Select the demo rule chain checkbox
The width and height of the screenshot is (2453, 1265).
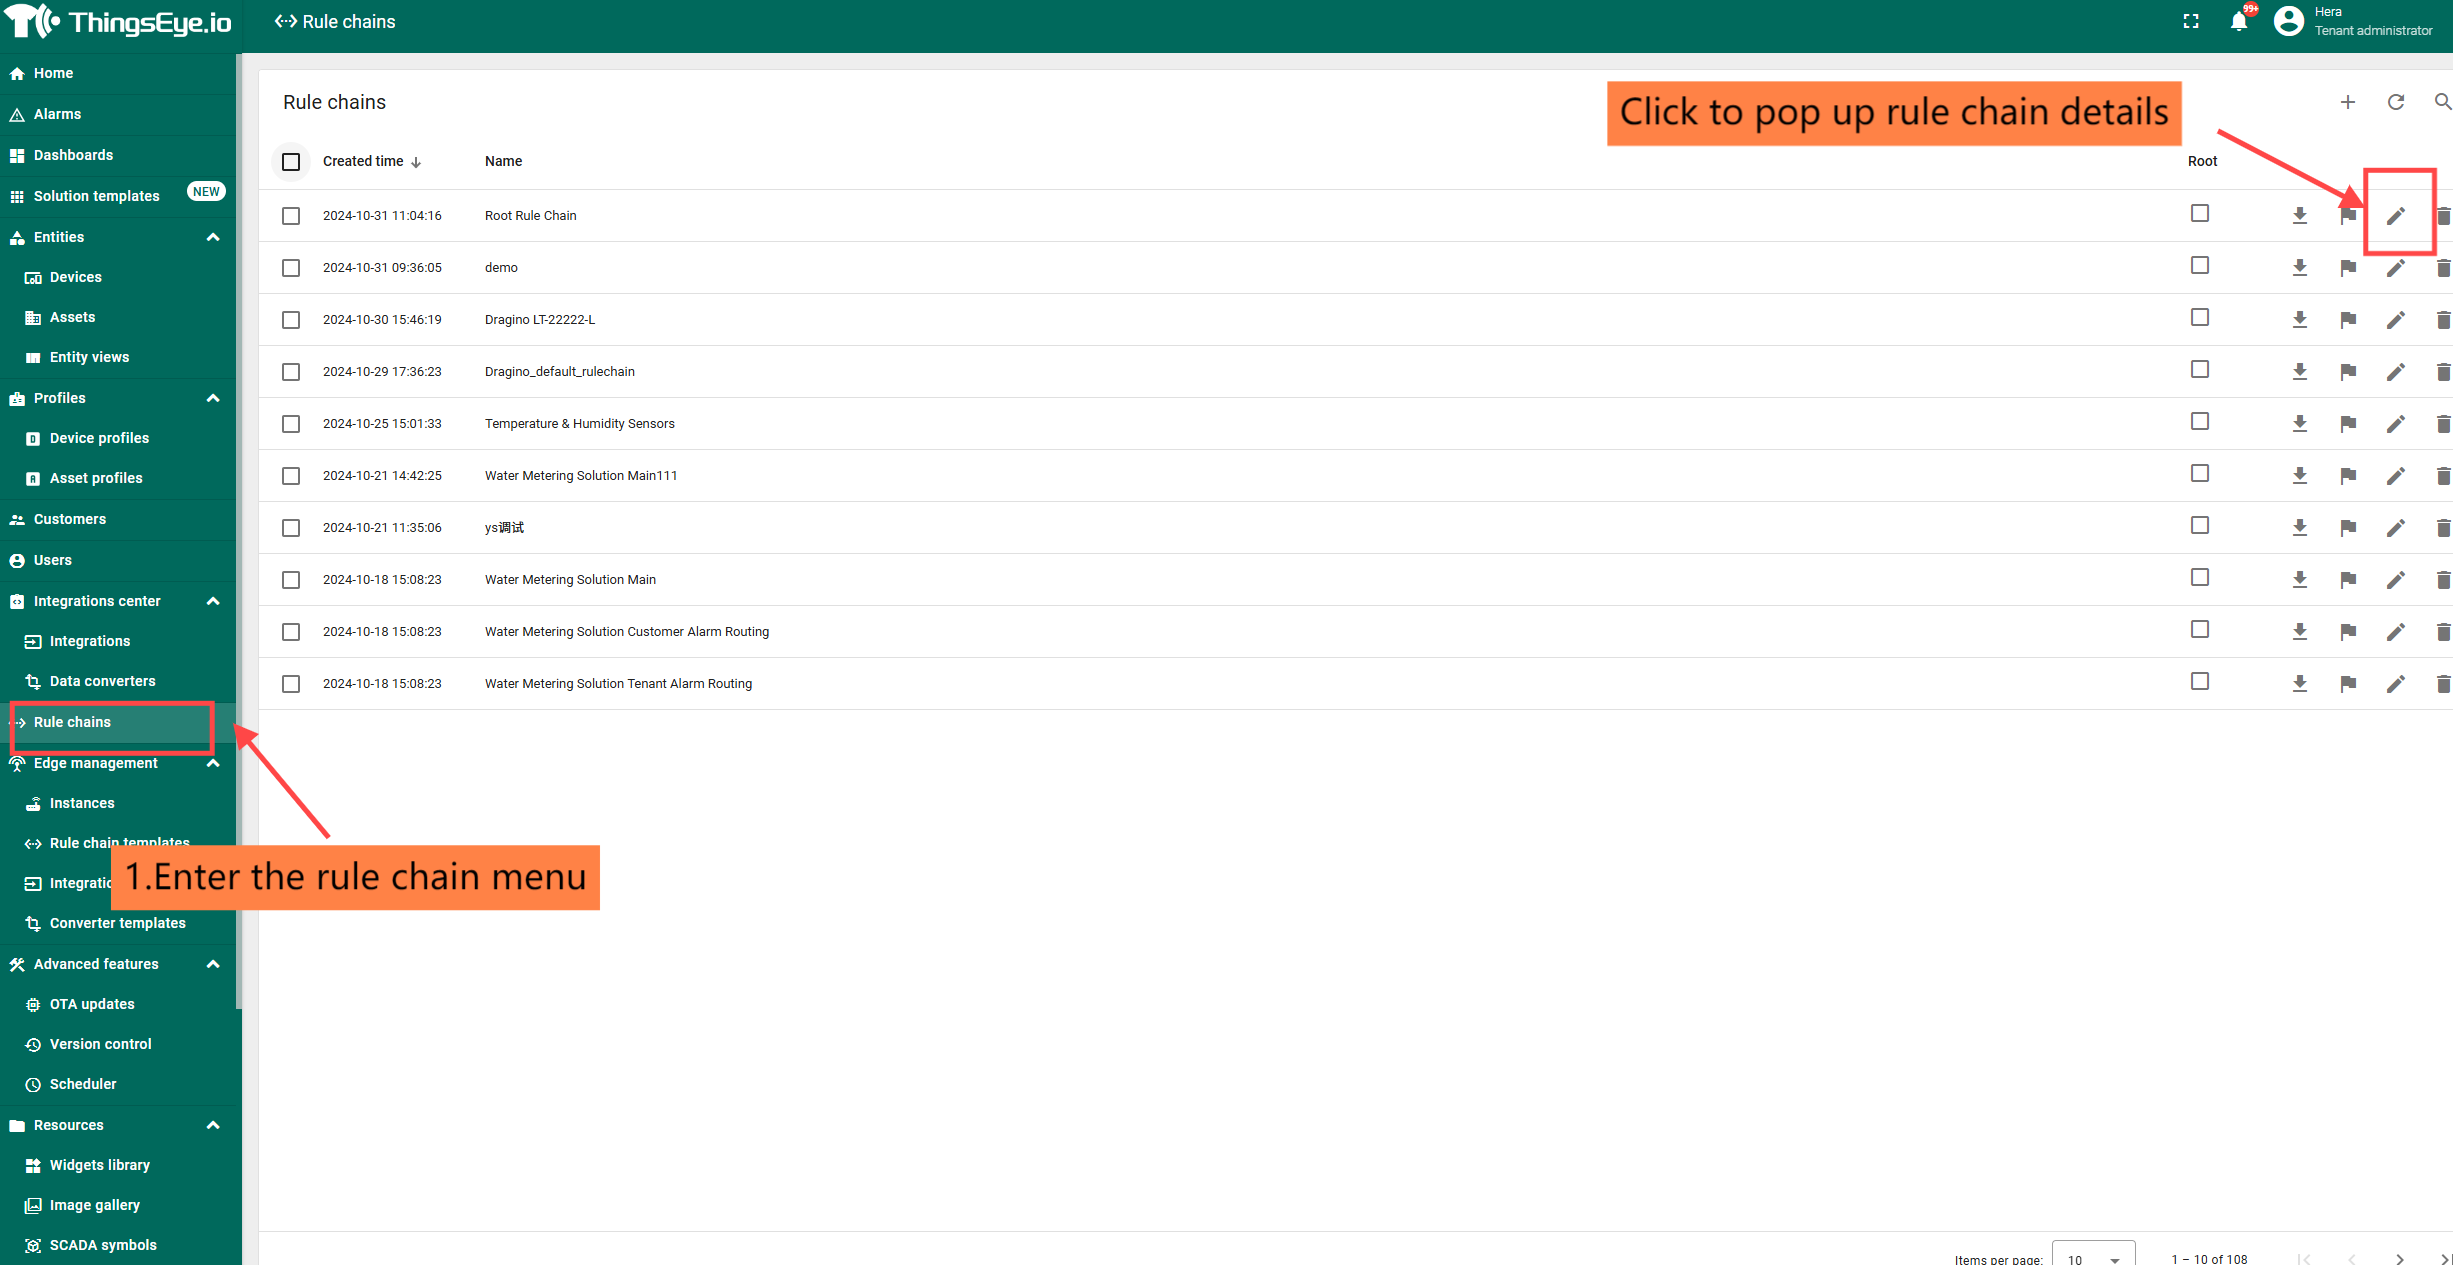[x=291, y=268]
